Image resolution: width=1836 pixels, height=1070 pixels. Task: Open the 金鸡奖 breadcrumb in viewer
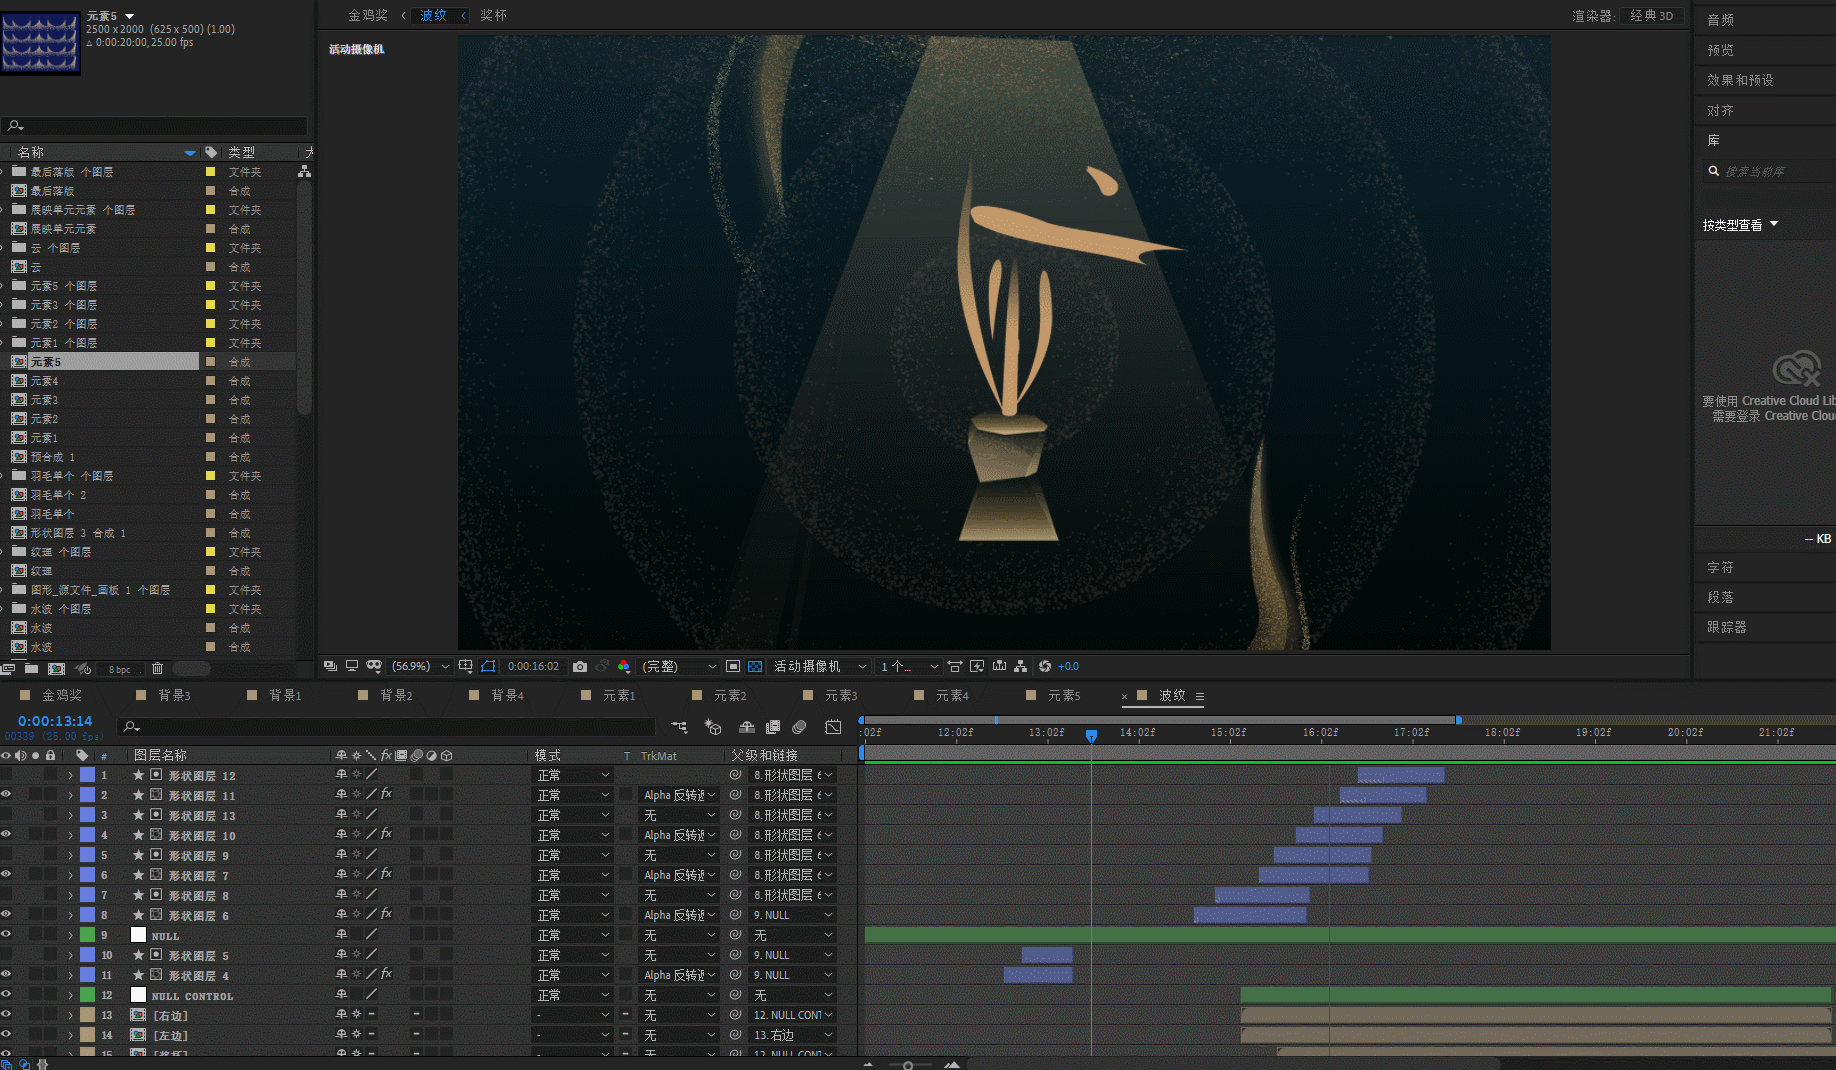pyautogui.click(x=367, y=15)
